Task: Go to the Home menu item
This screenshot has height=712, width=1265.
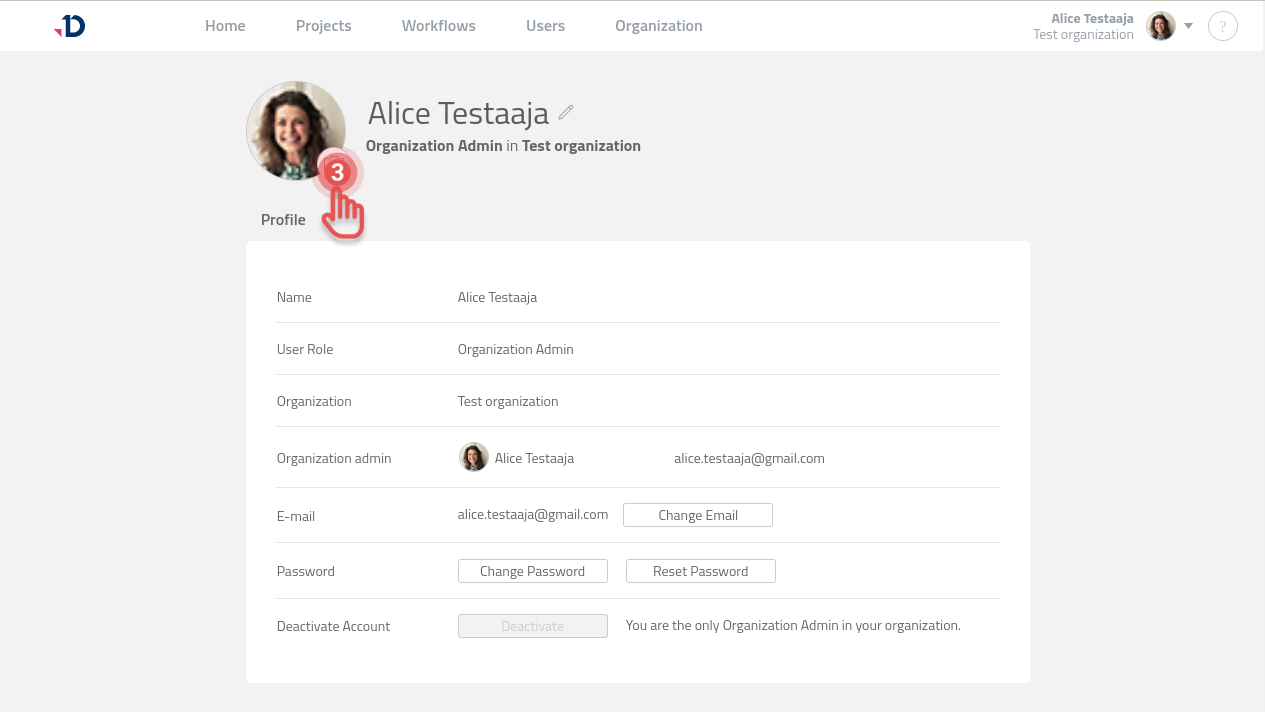Action: pyautogui.click(x=225, y=26)
